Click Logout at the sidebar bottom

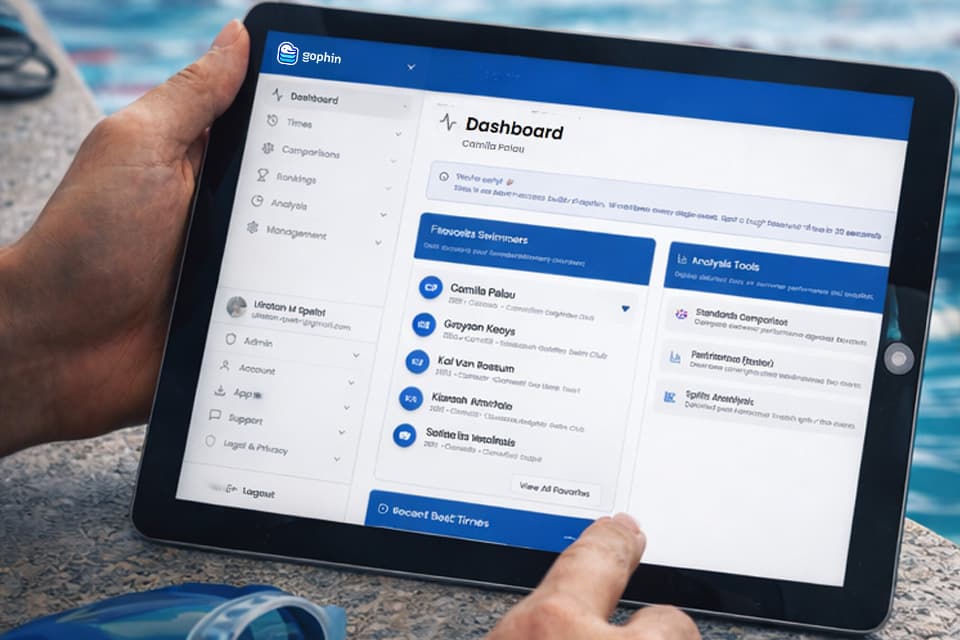pyautogui.click(x=257, y=493)
